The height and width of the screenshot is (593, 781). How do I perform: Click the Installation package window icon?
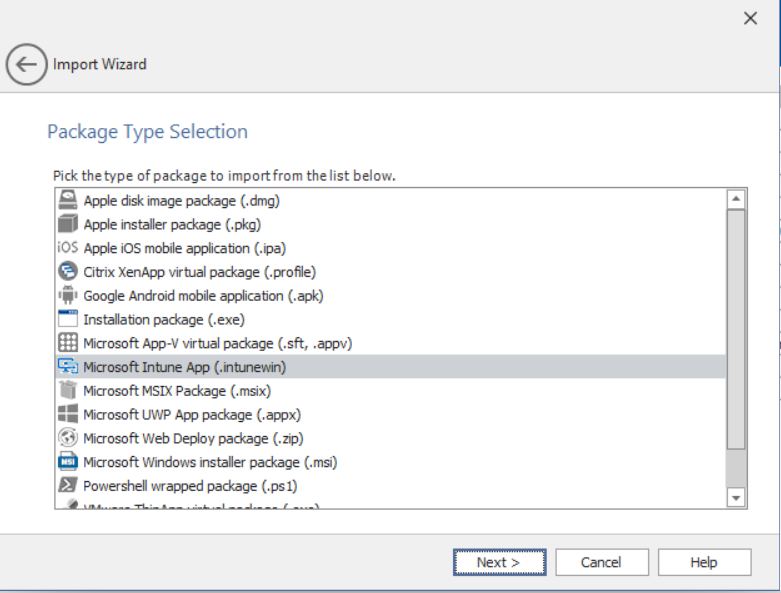coord(68,319)
